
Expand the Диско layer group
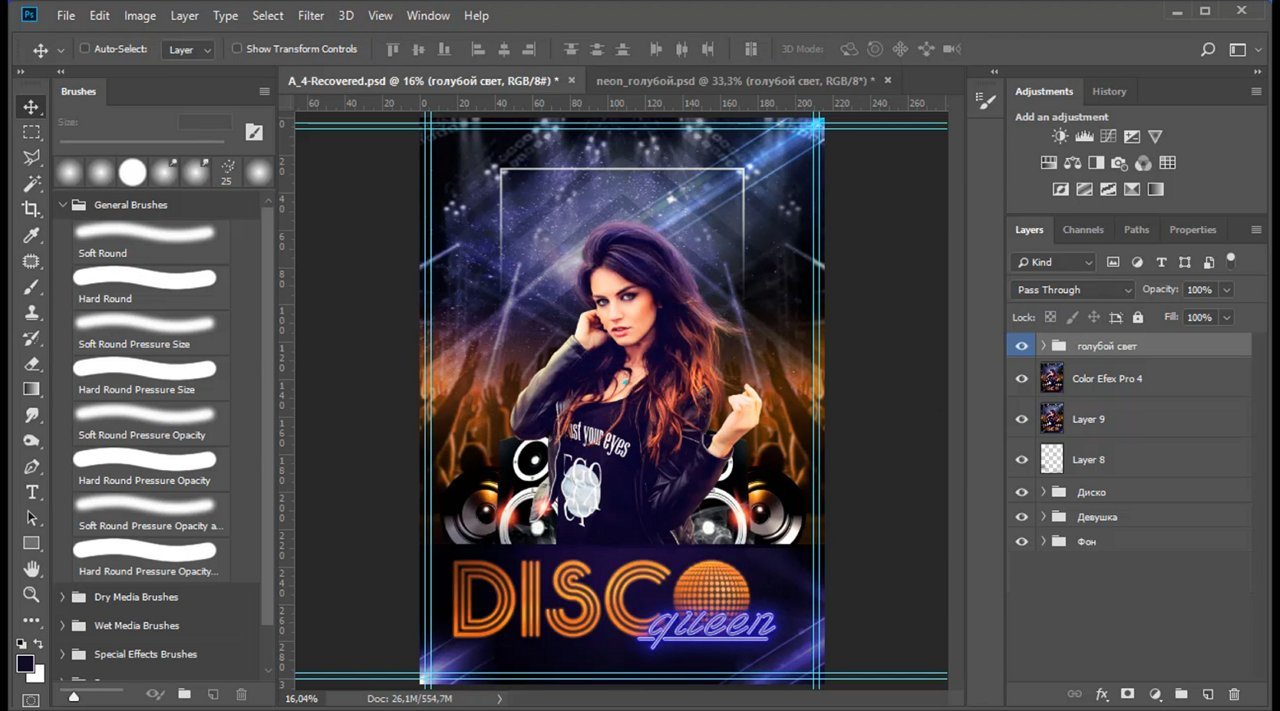point(1043,492)
